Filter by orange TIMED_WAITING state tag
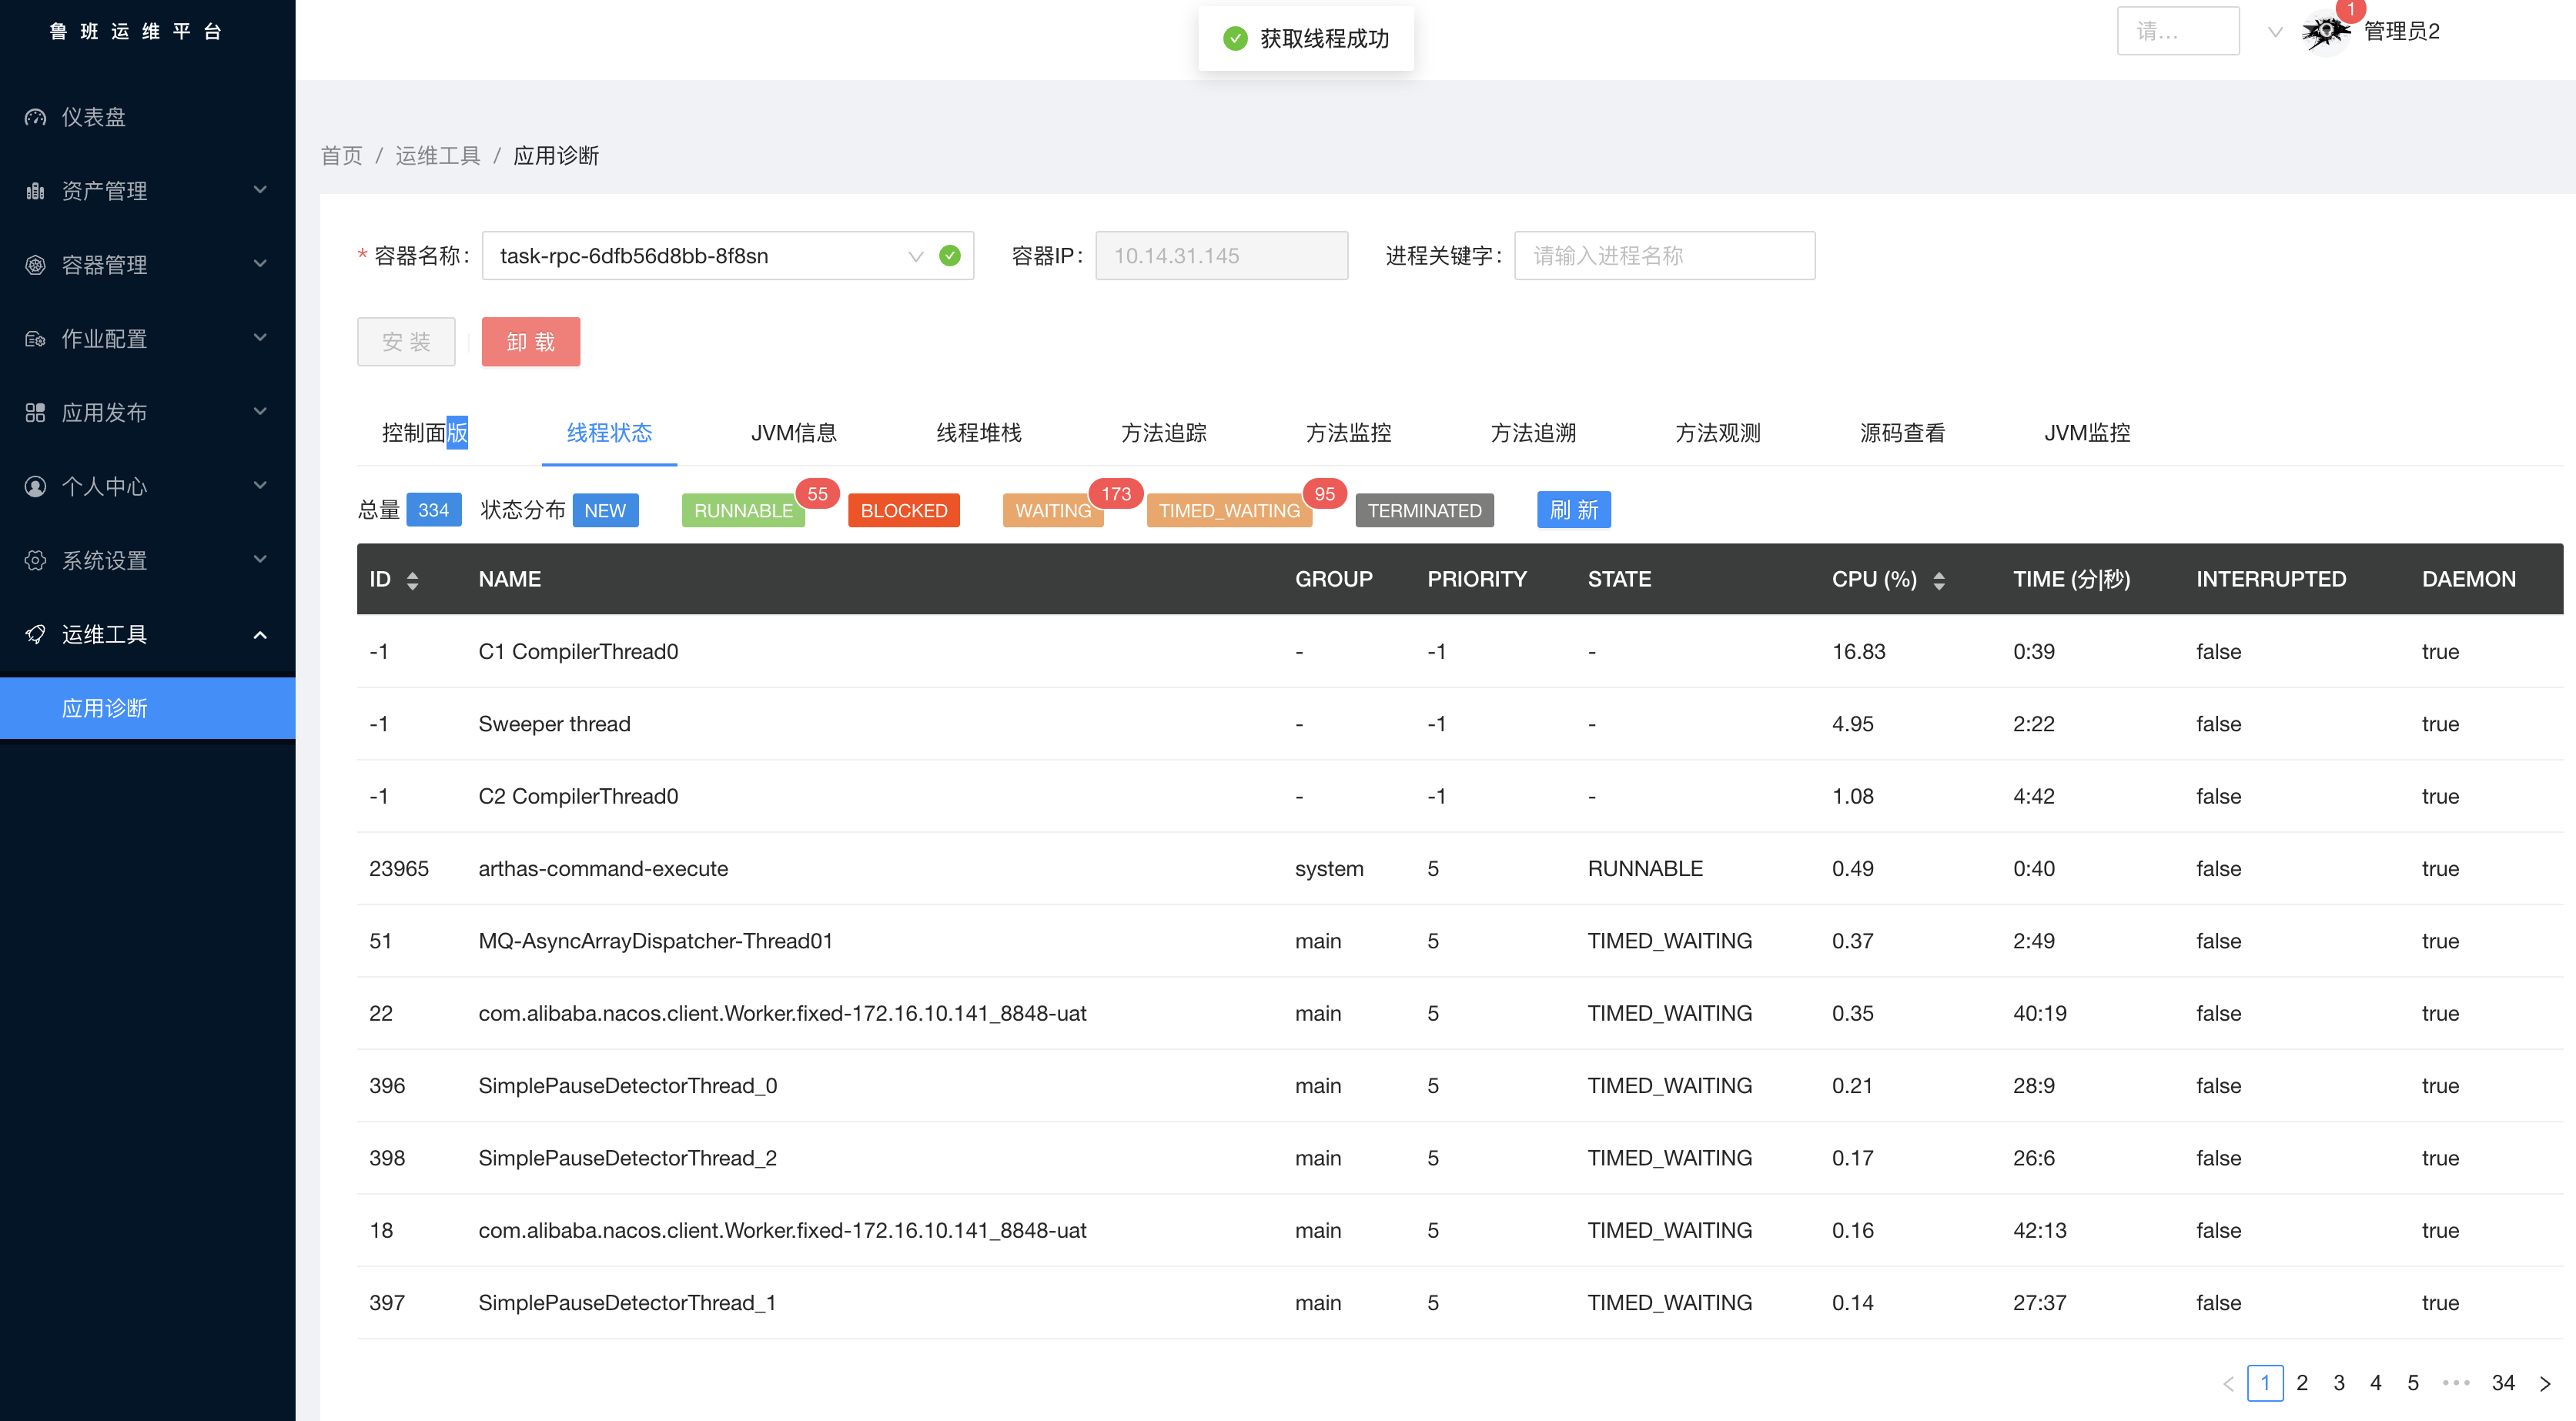This screenshot has height=1421, width=2576. (1228, 510)
